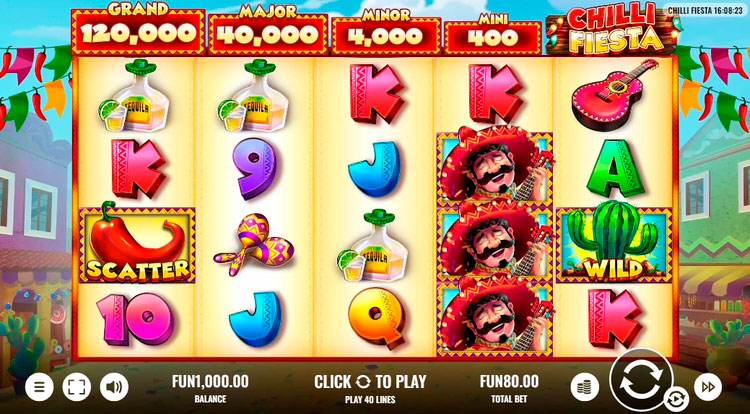Screen dimensions: 750x414
Task: Open the FUN80.00 total bet display
Action: click(x=509, y=387)
